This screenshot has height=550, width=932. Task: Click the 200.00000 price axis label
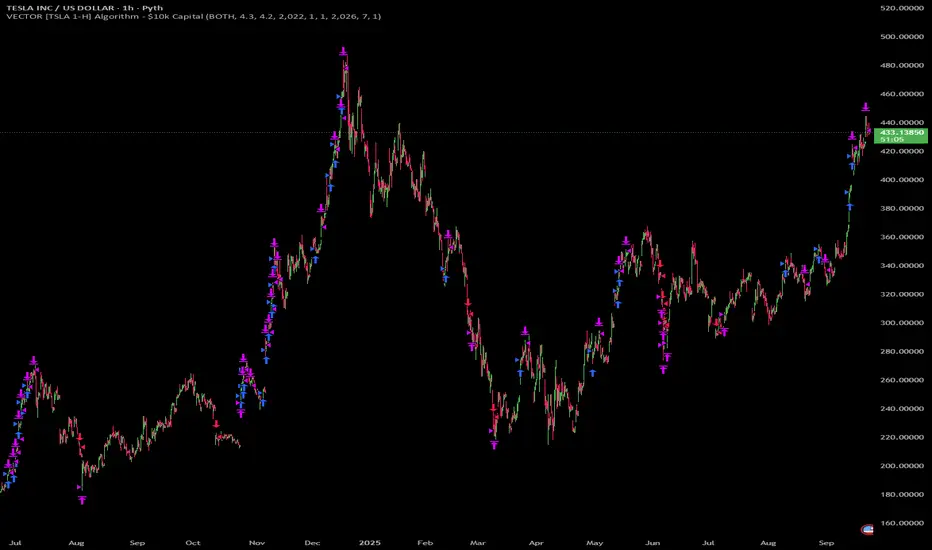tap(902, 466)
